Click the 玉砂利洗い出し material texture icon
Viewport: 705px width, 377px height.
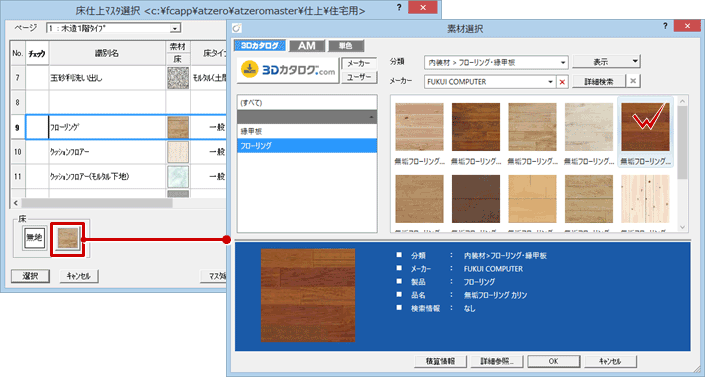pos(178,78)
